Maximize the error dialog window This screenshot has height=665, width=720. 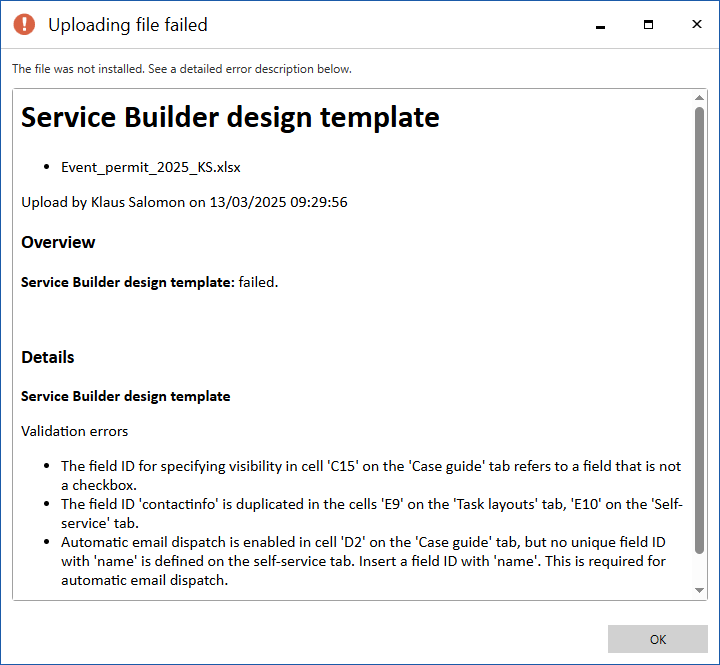click(x=648, y=25)
